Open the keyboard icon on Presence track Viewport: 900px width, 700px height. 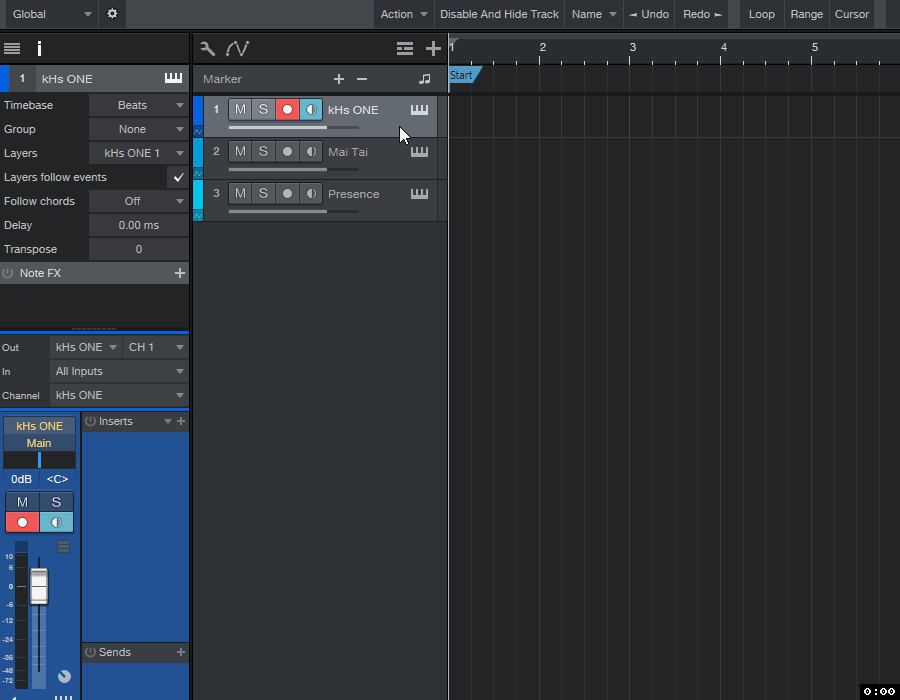coord(419,194)
